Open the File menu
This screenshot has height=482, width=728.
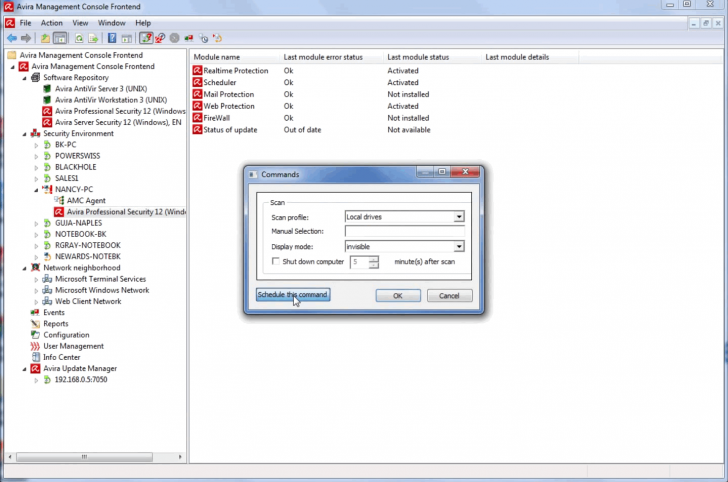pos(25,23)
